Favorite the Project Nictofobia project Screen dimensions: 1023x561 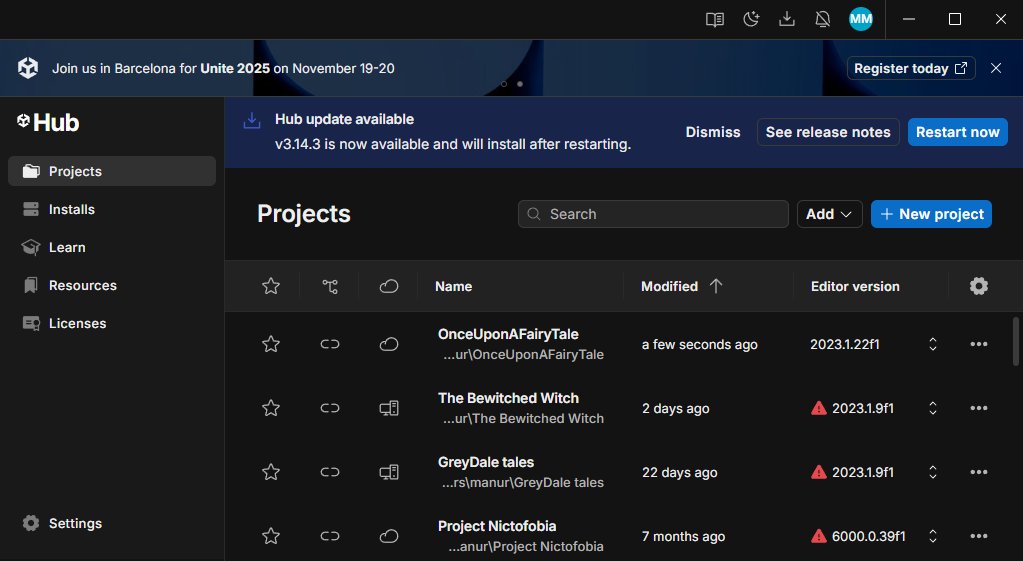point(271,536)
